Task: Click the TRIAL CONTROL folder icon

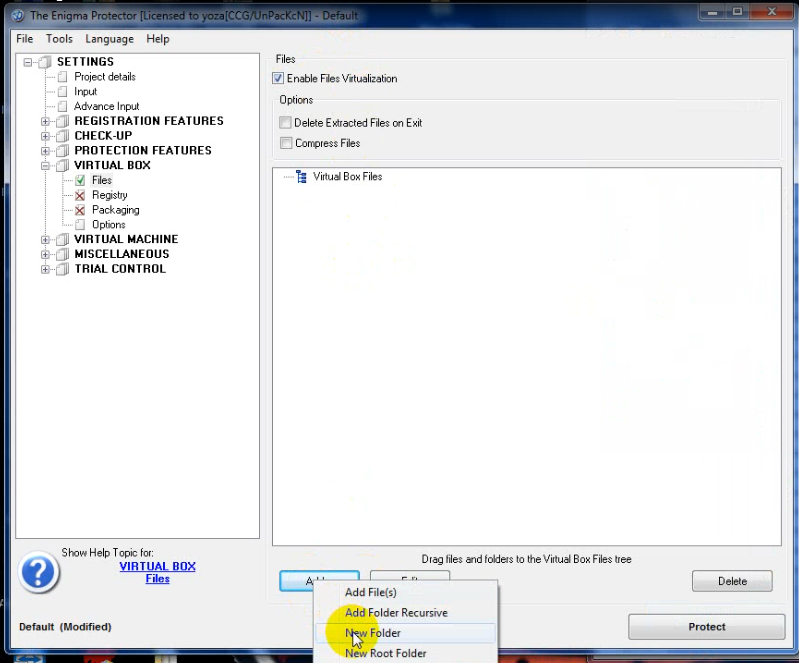Action: click(63, 269)
